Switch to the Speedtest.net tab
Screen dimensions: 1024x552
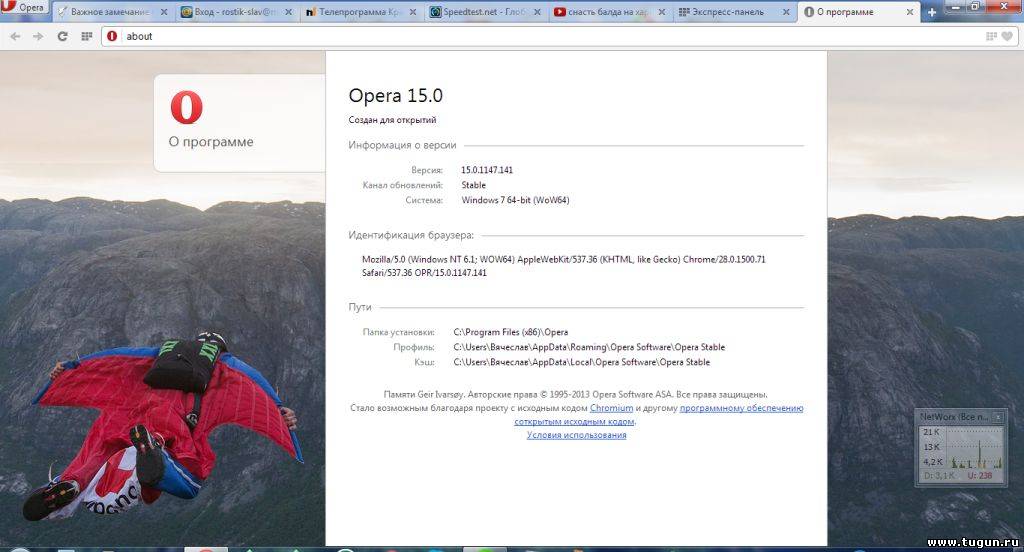pyautogui.click(x=485, y=12)
